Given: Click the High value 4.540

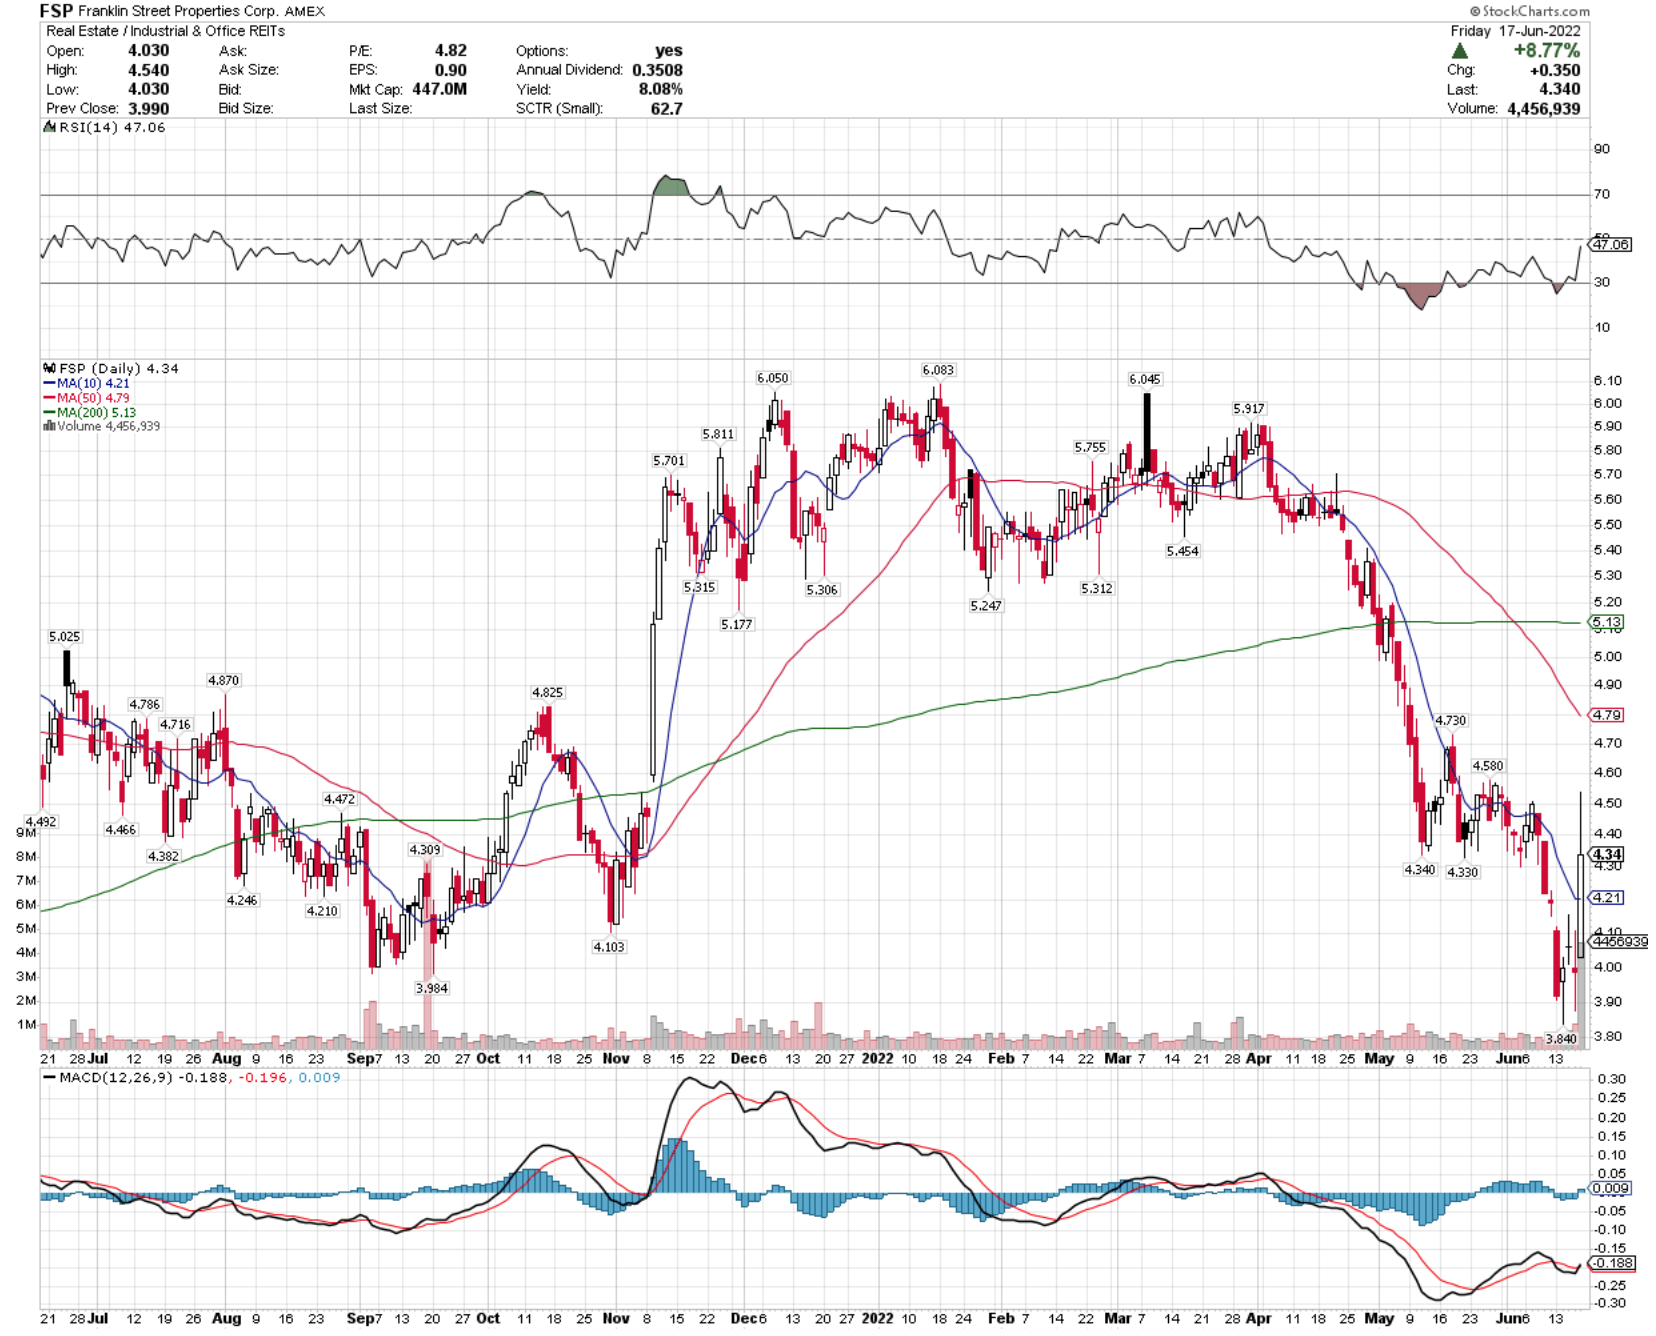Looking at the screenshot, I should coord(148,70).
